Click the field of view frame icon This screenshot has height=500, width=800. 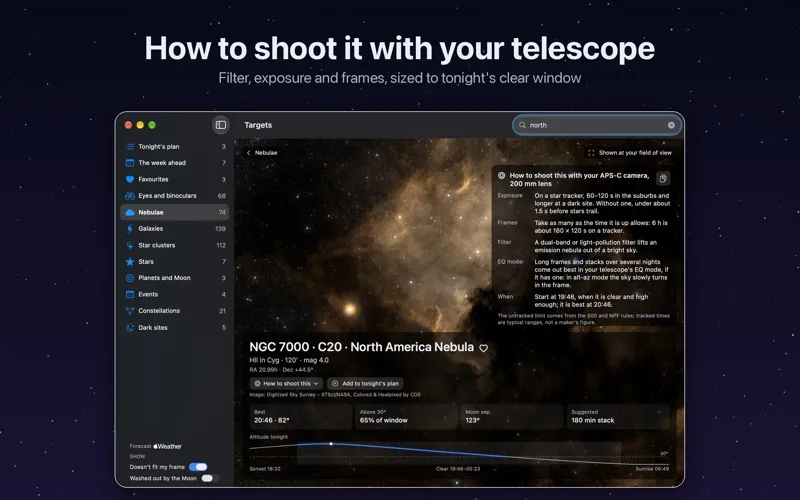point(591,153)
